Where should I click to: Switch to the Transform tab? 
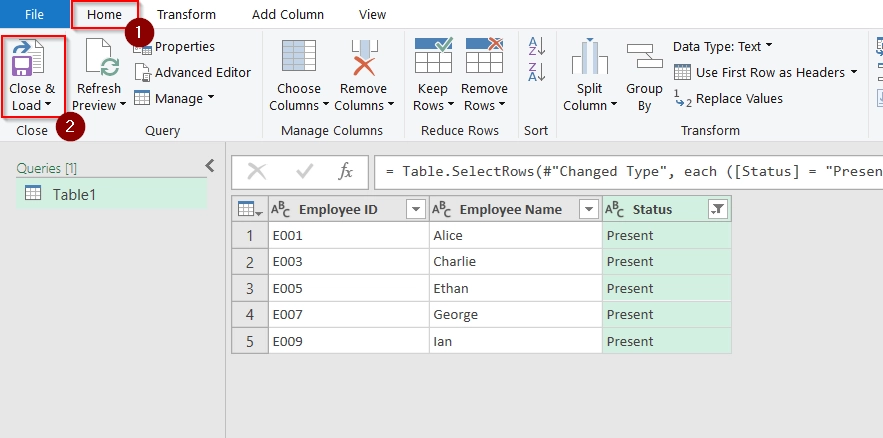[x=186, y=15]
